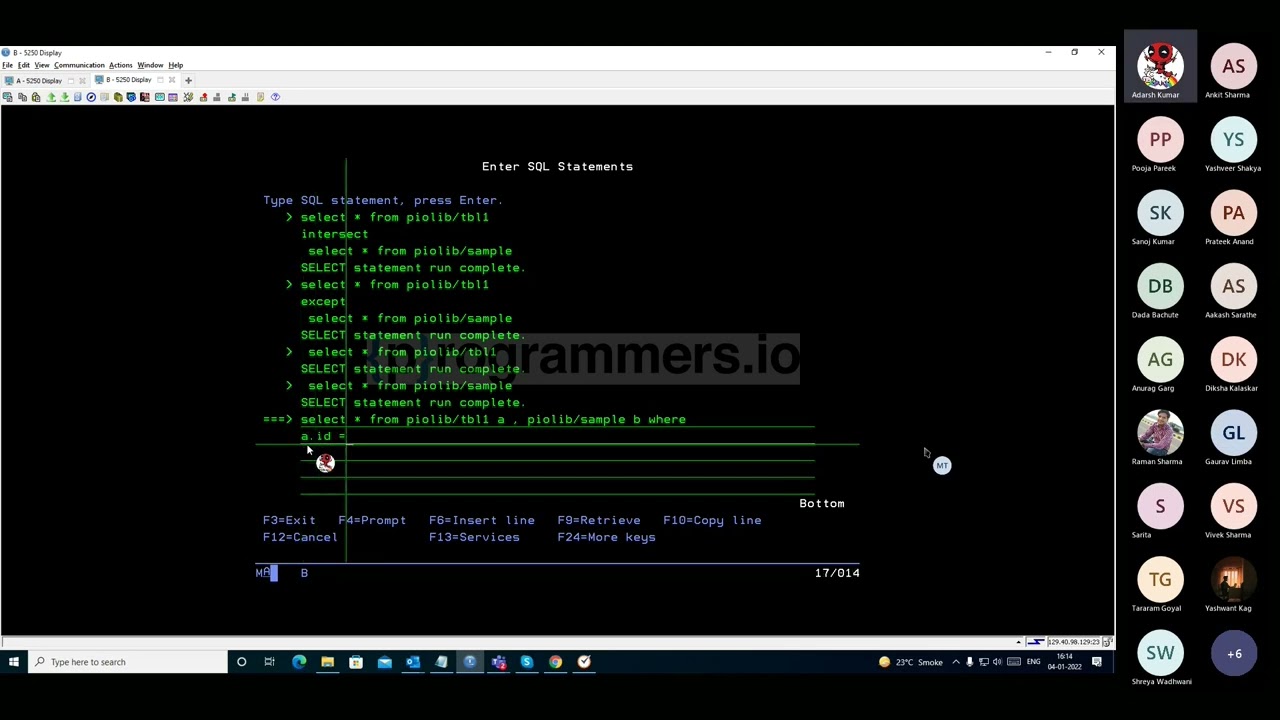Click the first toolbar icon with overlapping screens
This screenshot has width=1280, height=720.
tap(7, 97)
